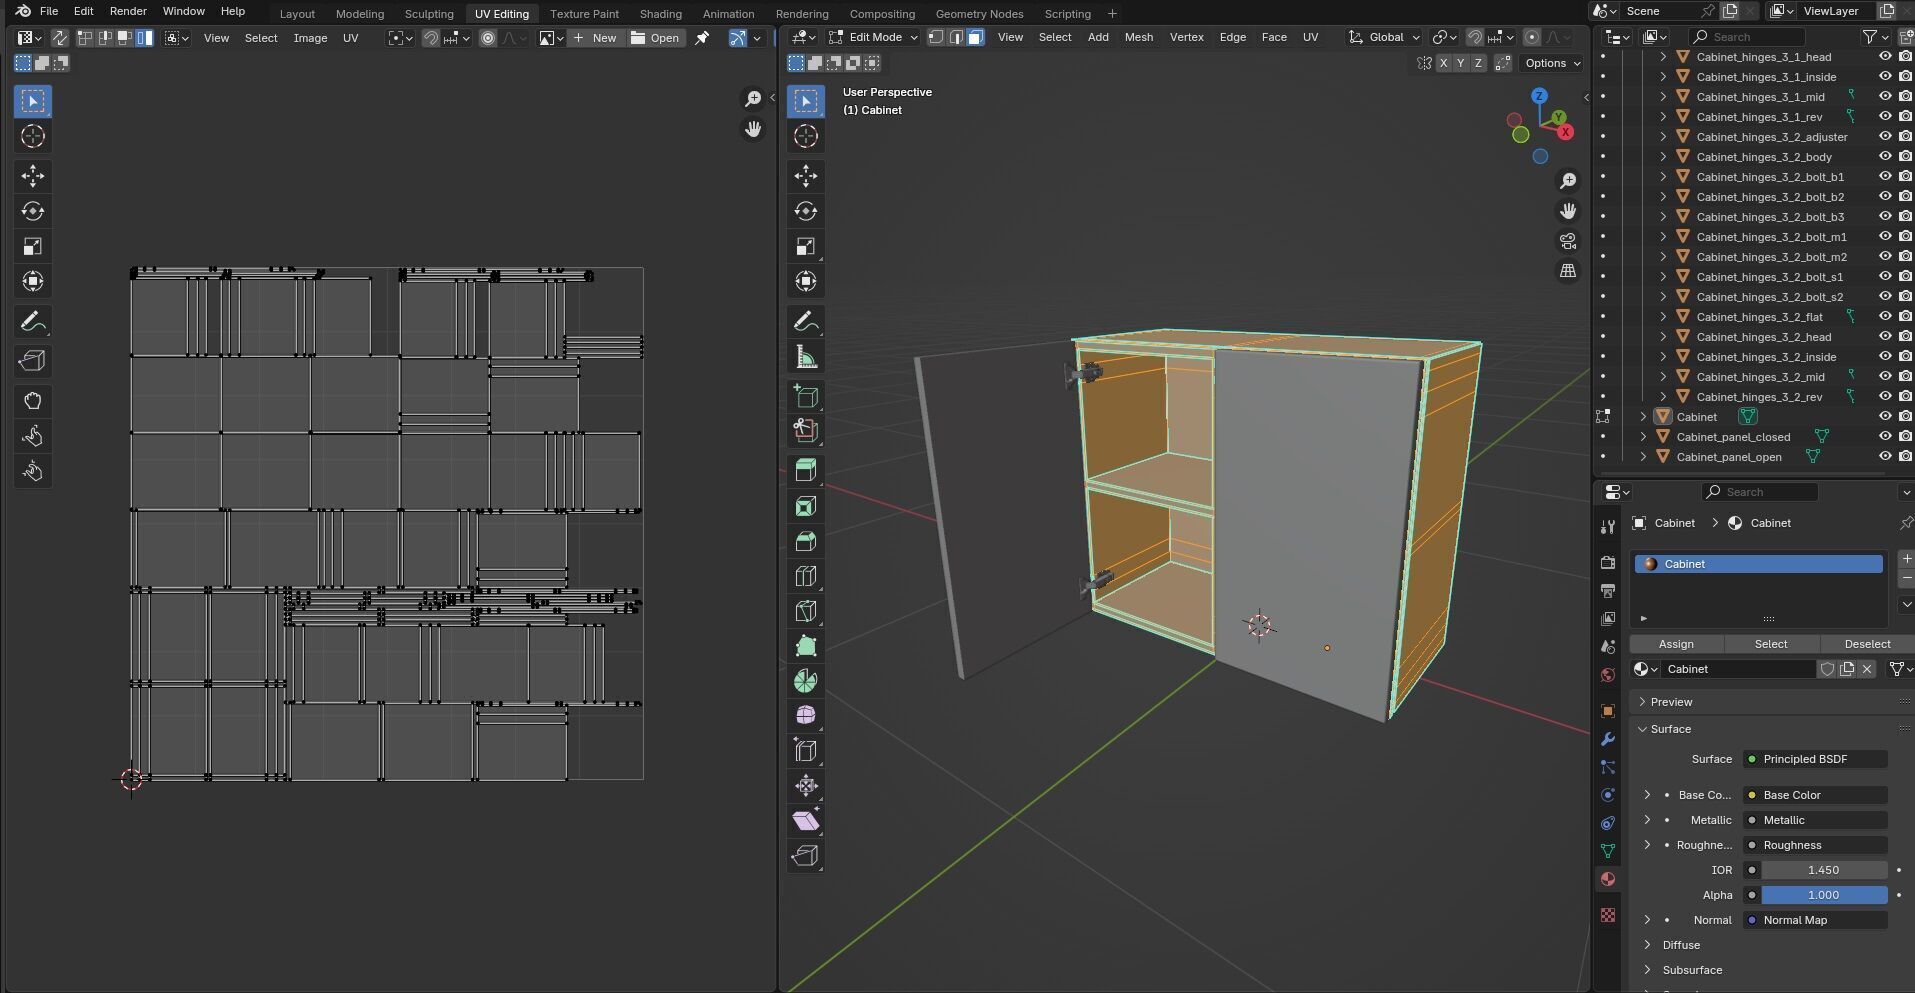Select the Rip Region tool
1915x993 pixels.
pyautogui.click(x=806, y=855)
